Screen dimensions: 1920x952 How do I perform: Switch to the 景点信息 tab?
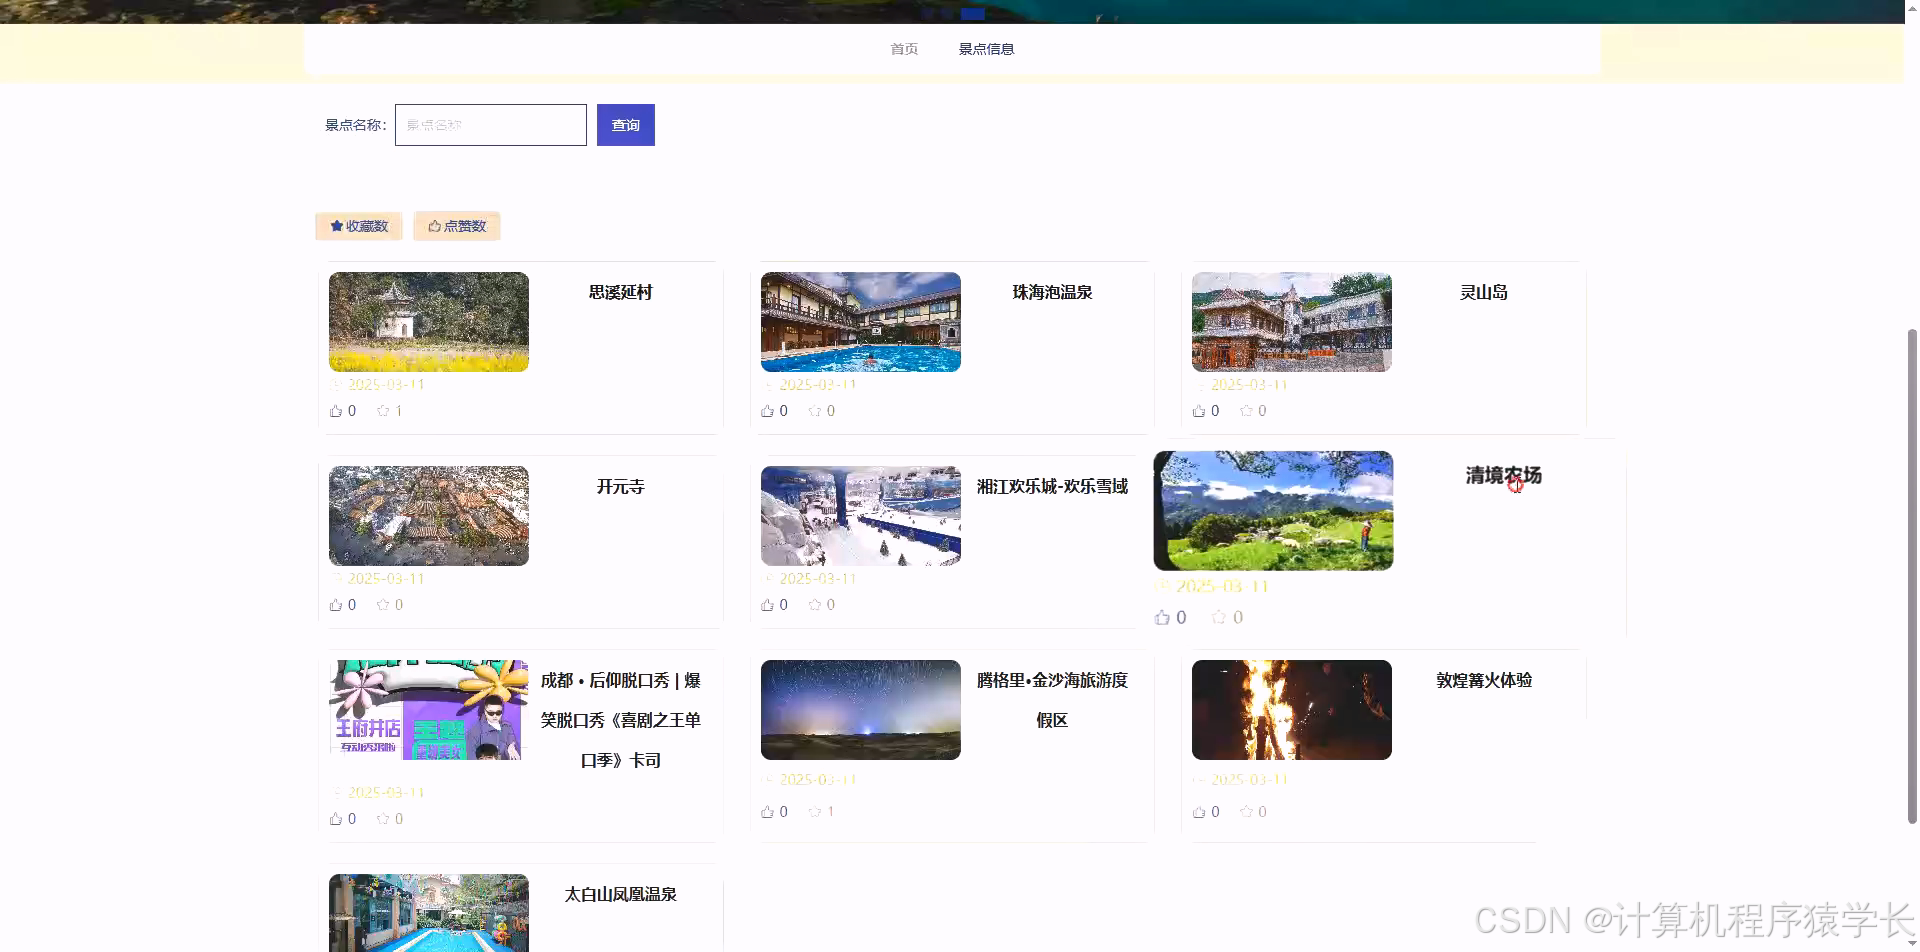click(x=986, y=48)
